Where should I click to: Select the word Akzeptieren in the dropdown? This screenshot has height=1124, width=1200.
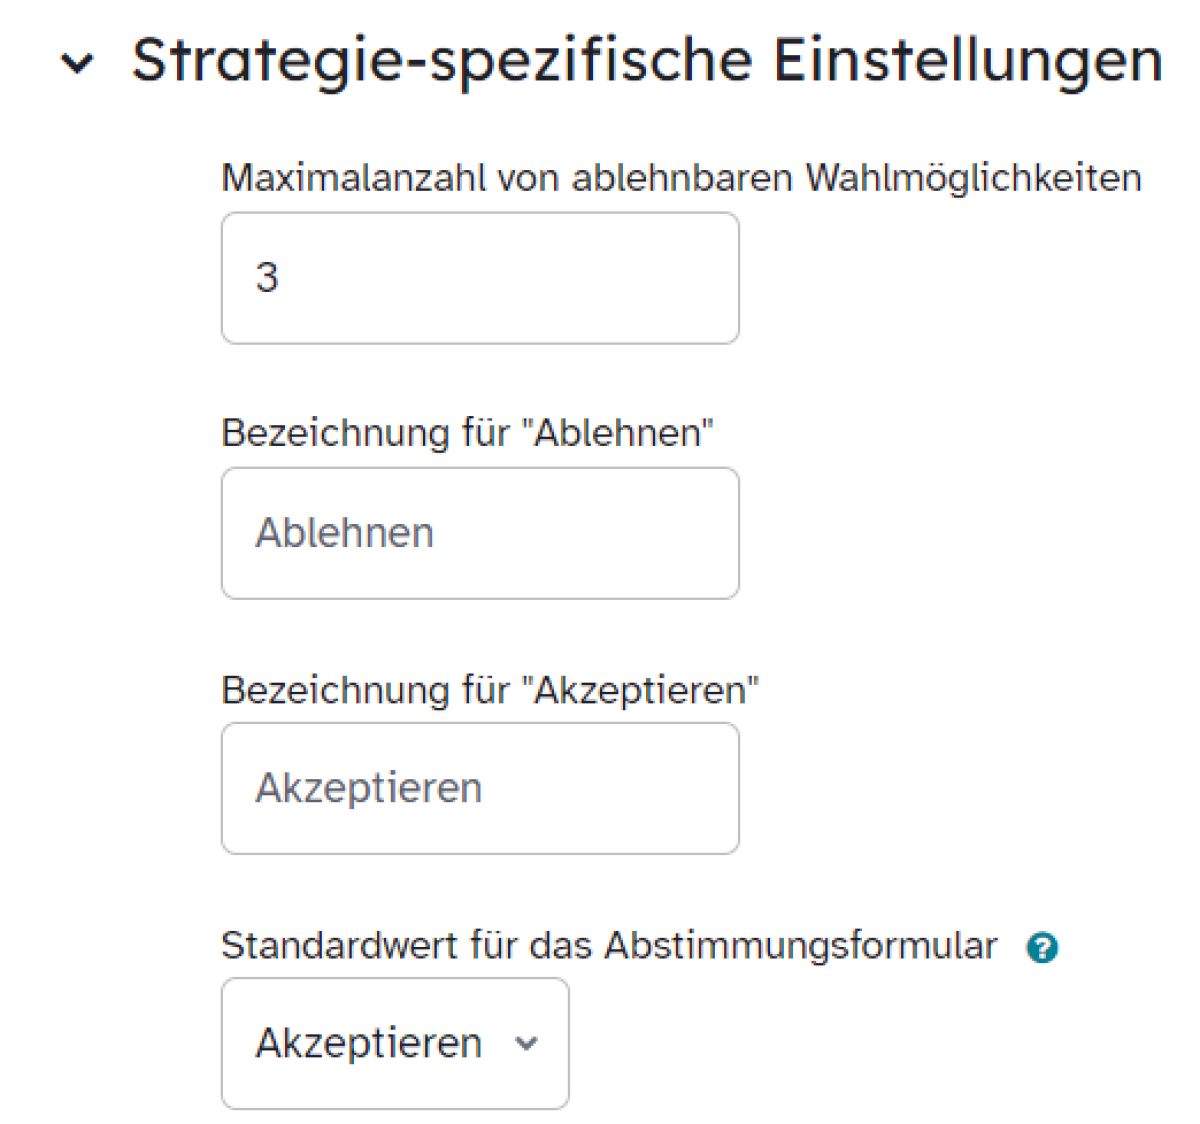click(x=368, y=1043)
